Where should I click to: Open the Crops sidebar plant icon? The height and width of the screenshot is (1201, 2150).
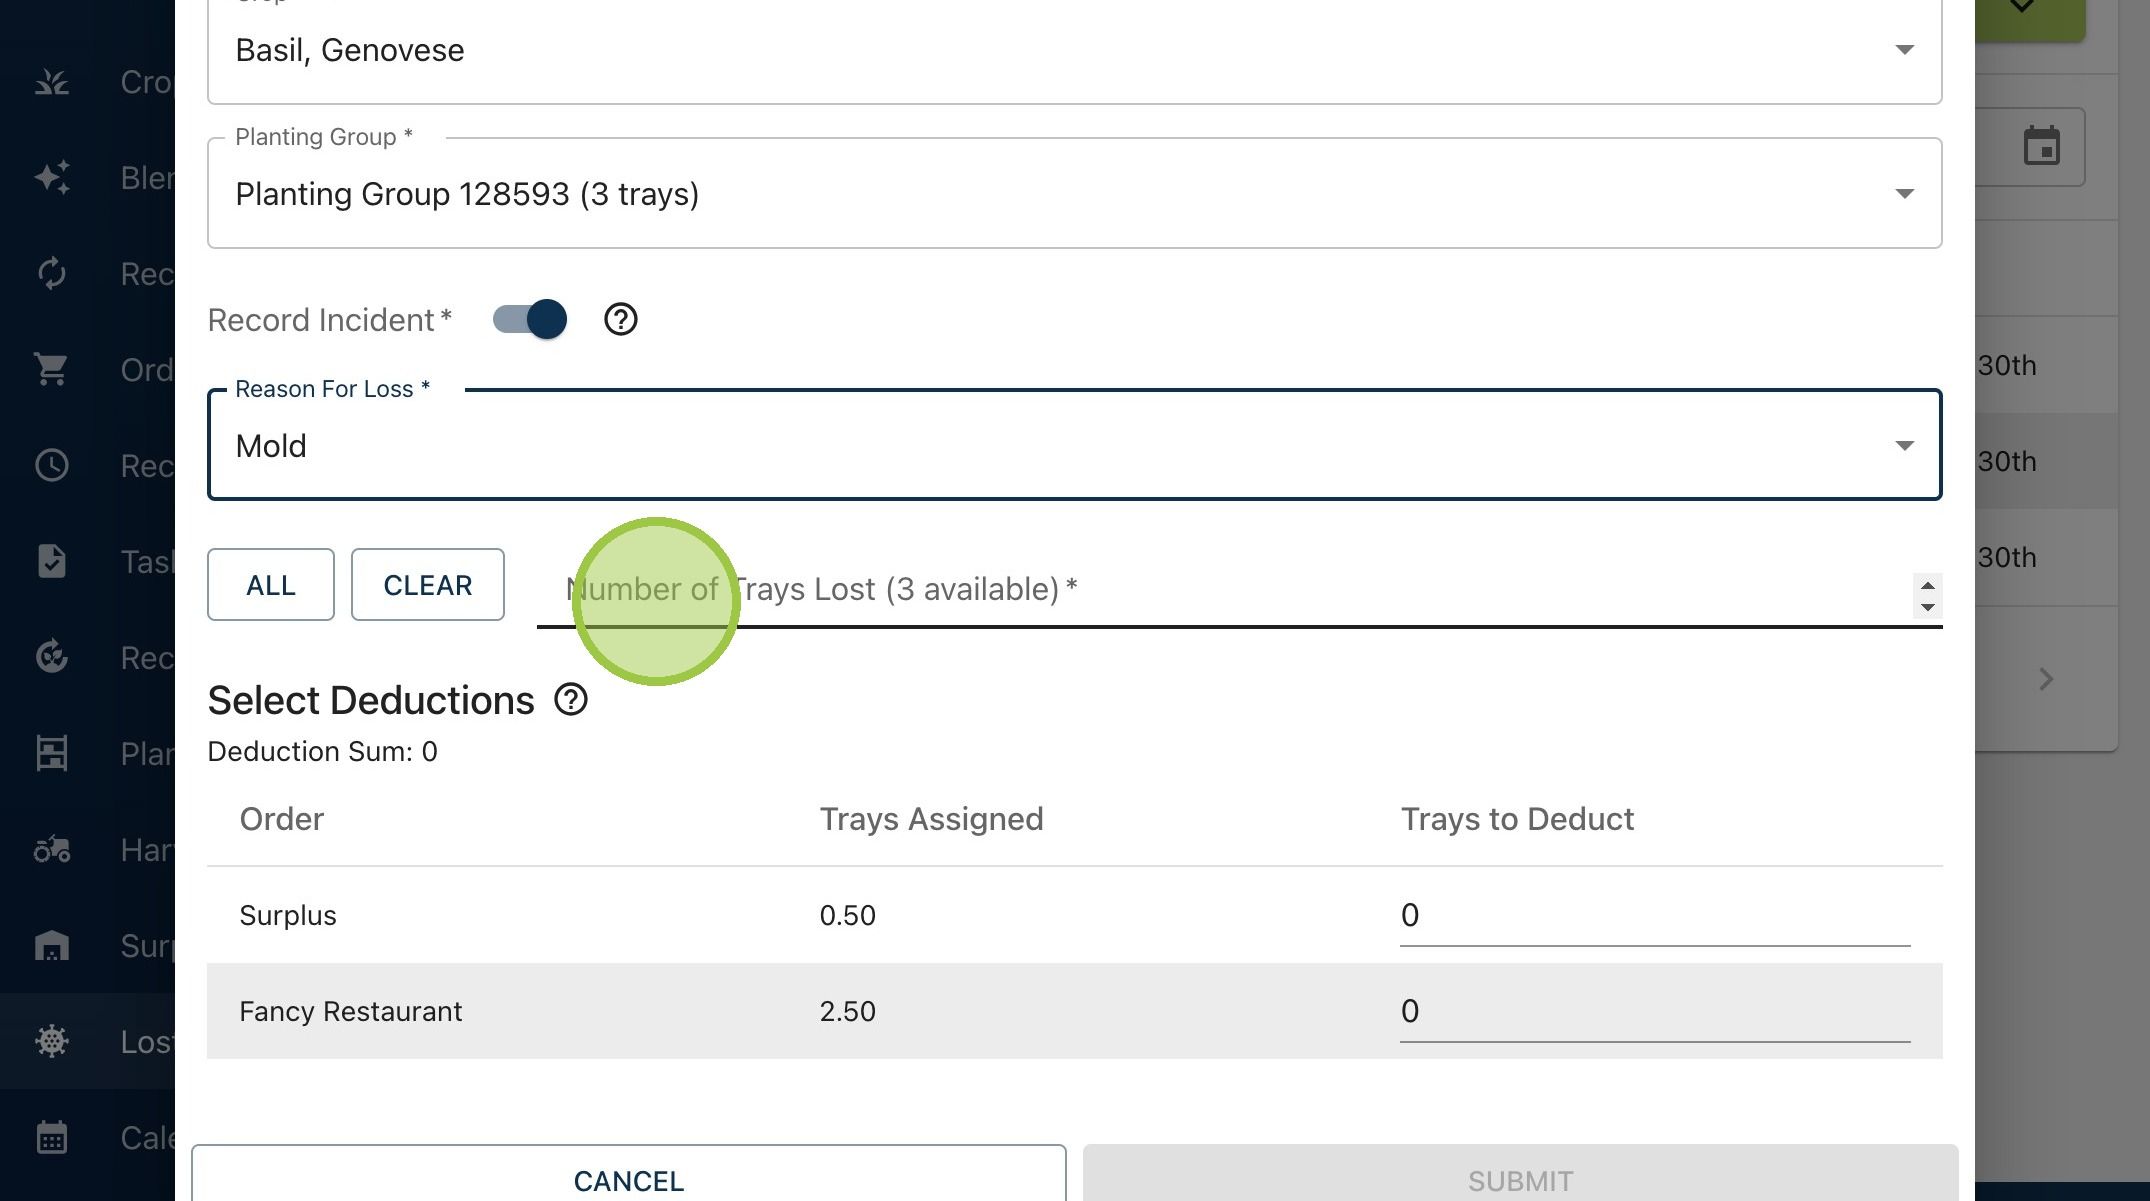tap(52, 82)
